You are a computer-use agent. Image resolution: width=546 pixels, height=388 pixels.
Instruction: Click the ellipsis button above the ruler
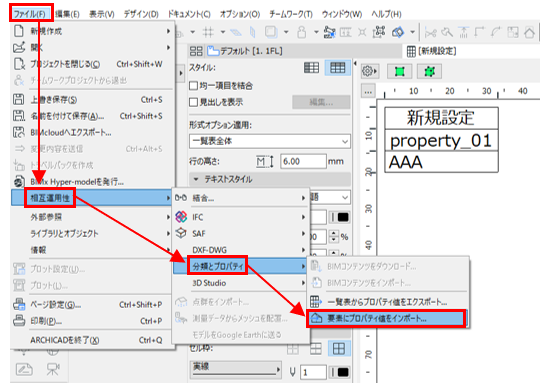pos(368,92)
